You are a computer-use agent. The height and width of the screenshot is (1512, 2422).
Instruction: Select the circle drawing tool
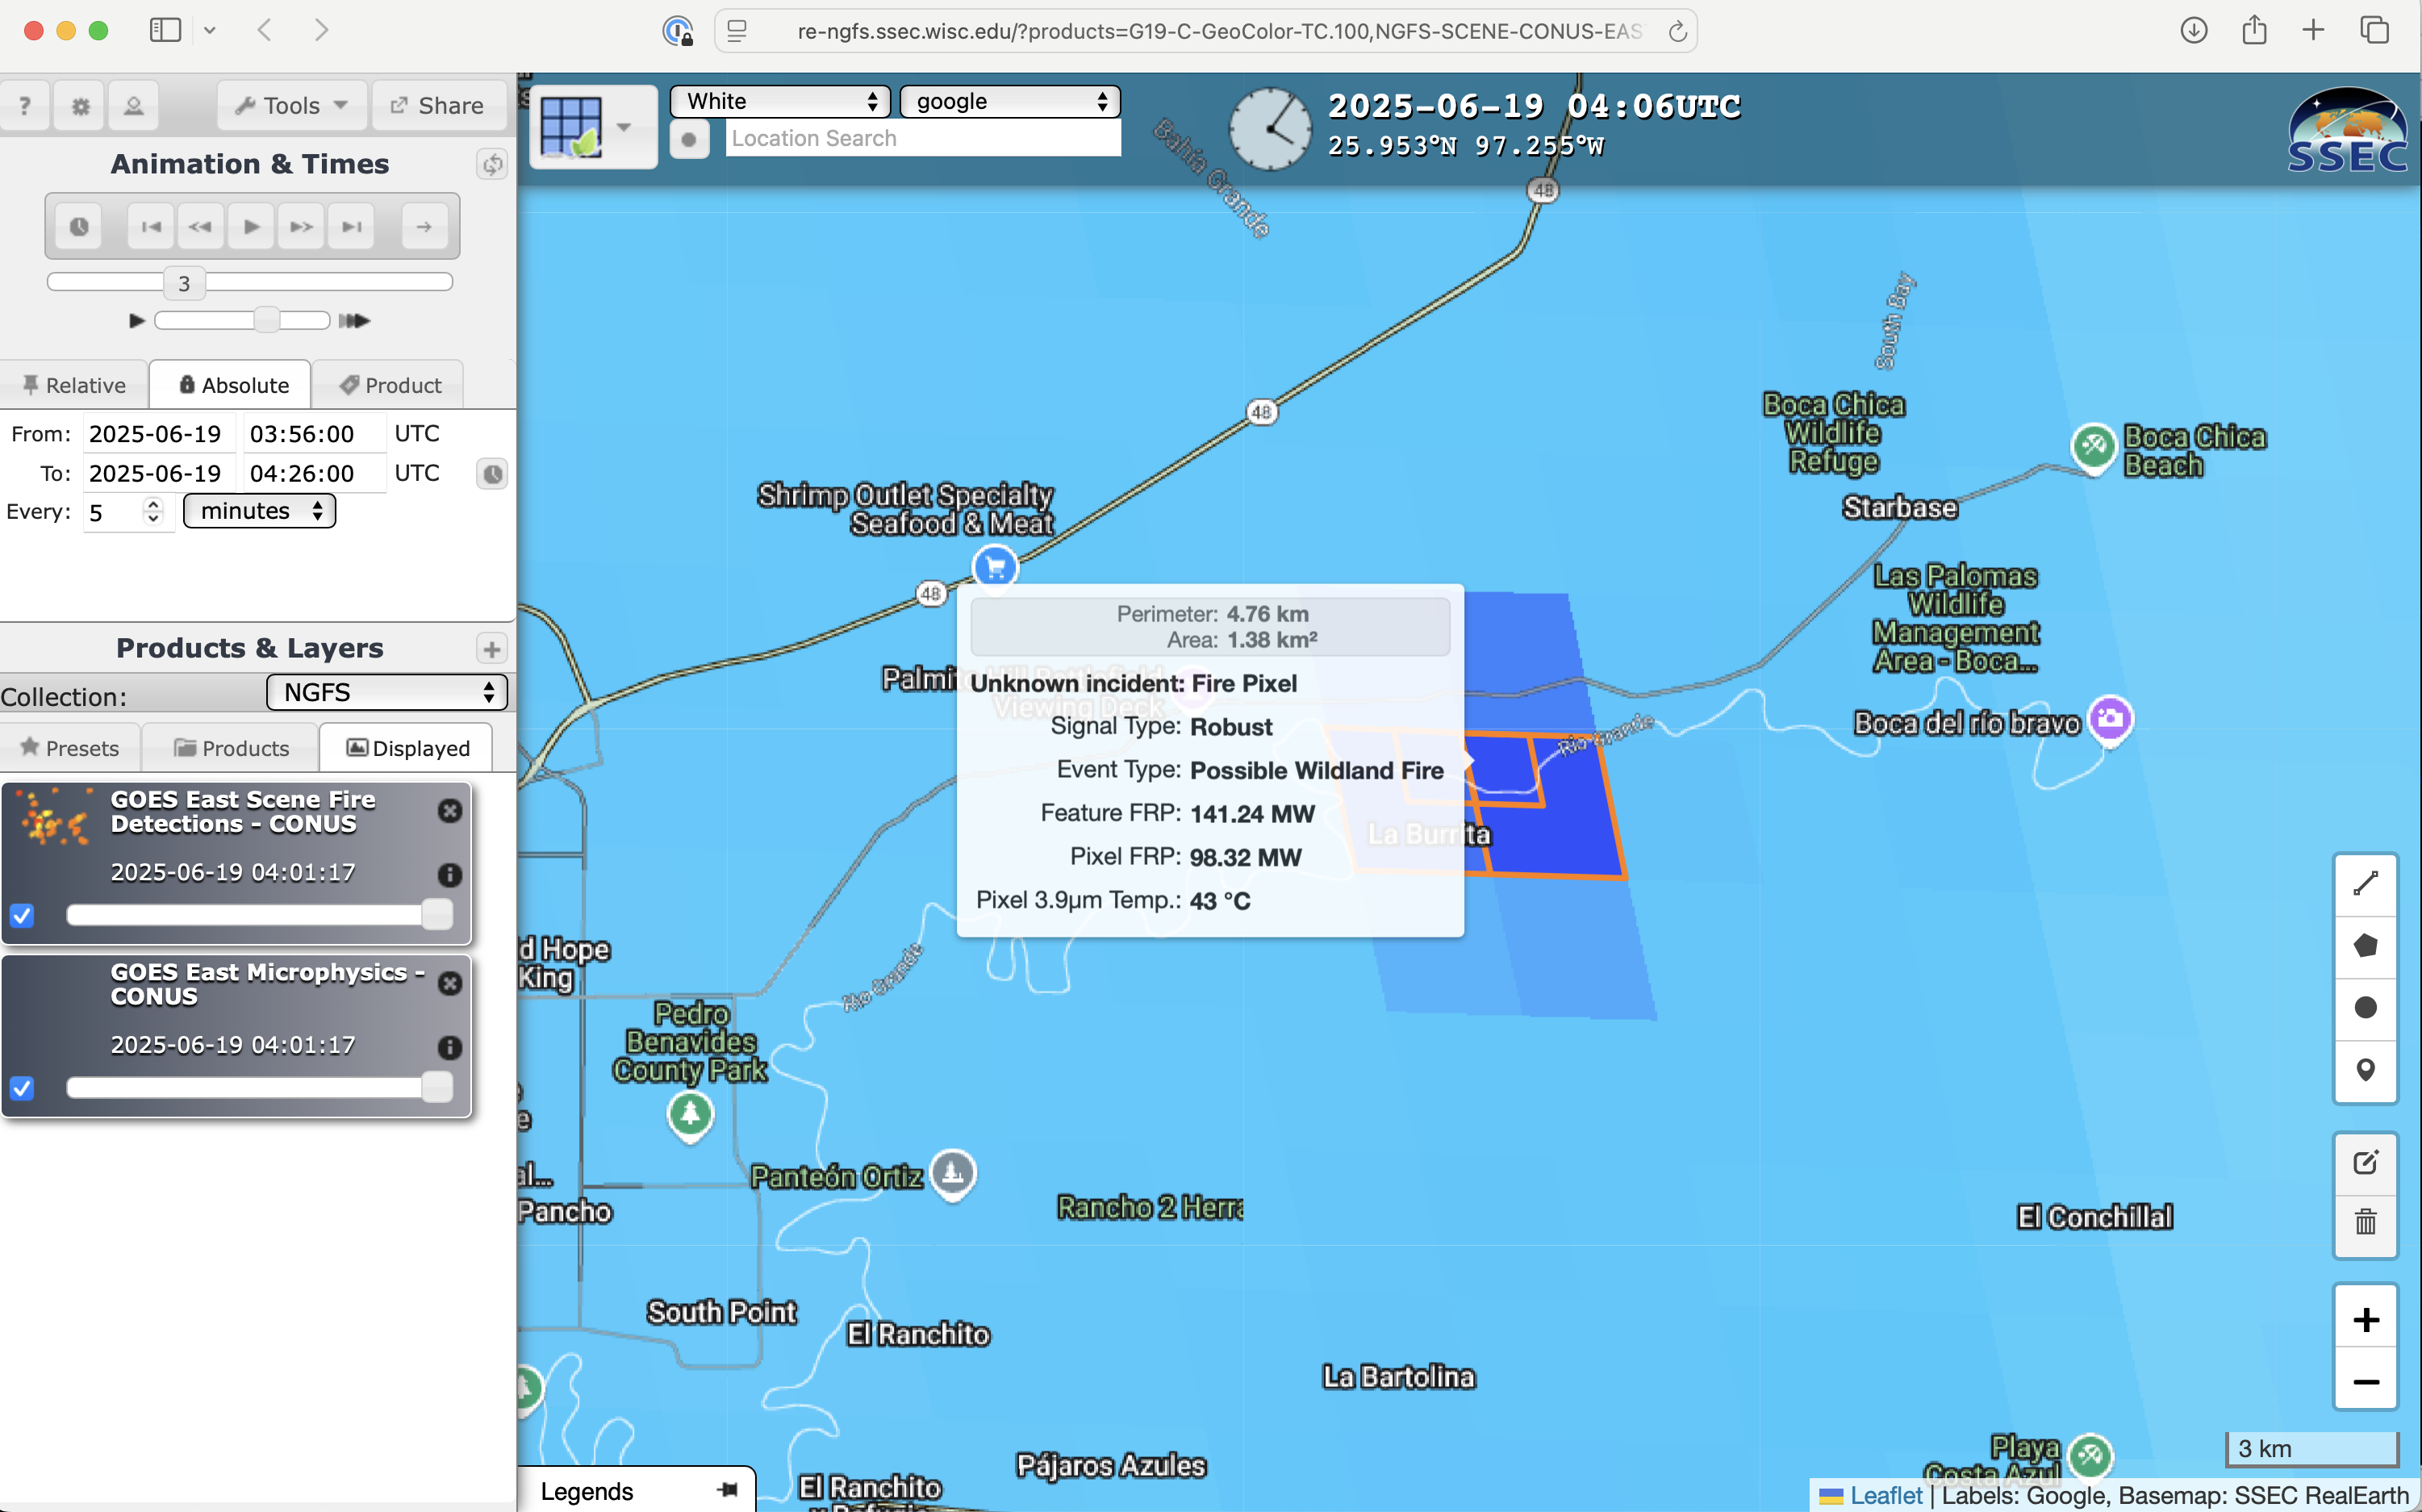[x=2365, y=1007]
